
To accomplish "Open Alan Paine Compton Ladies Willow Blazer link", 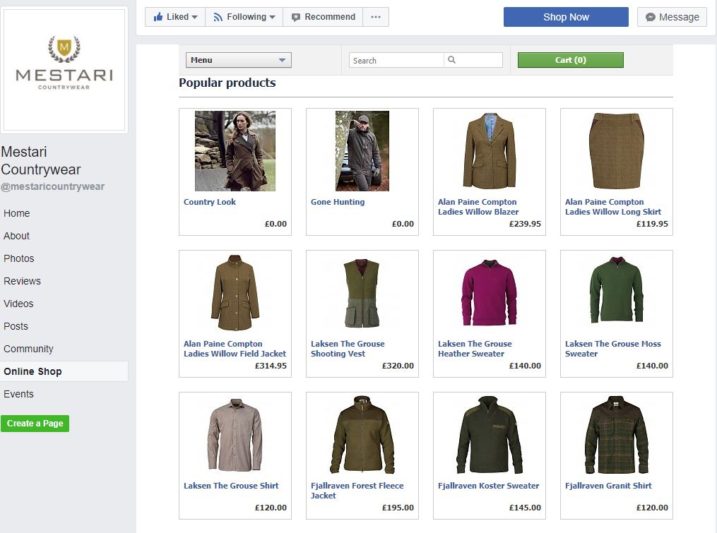I will tap(478, 207).
